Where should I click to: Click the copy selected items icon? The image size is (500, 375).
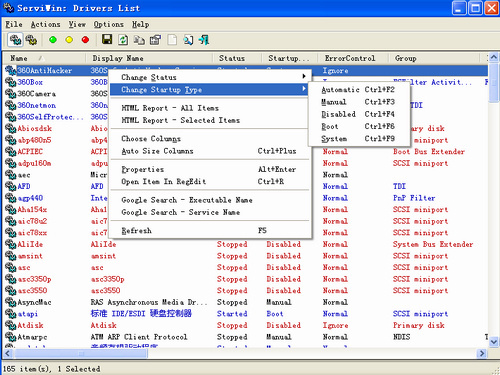coord(139,40)
